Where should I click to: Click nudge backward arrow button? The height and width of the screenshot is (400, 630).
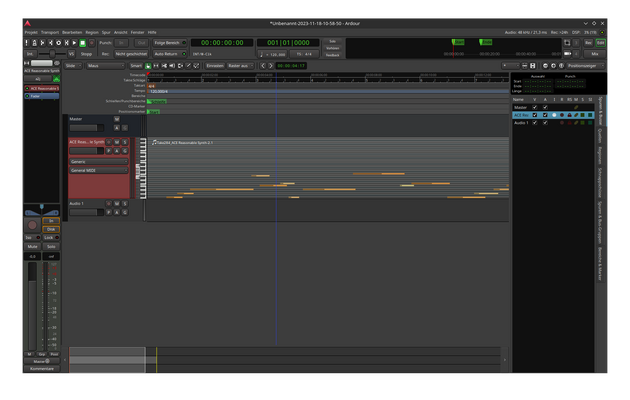263,65
